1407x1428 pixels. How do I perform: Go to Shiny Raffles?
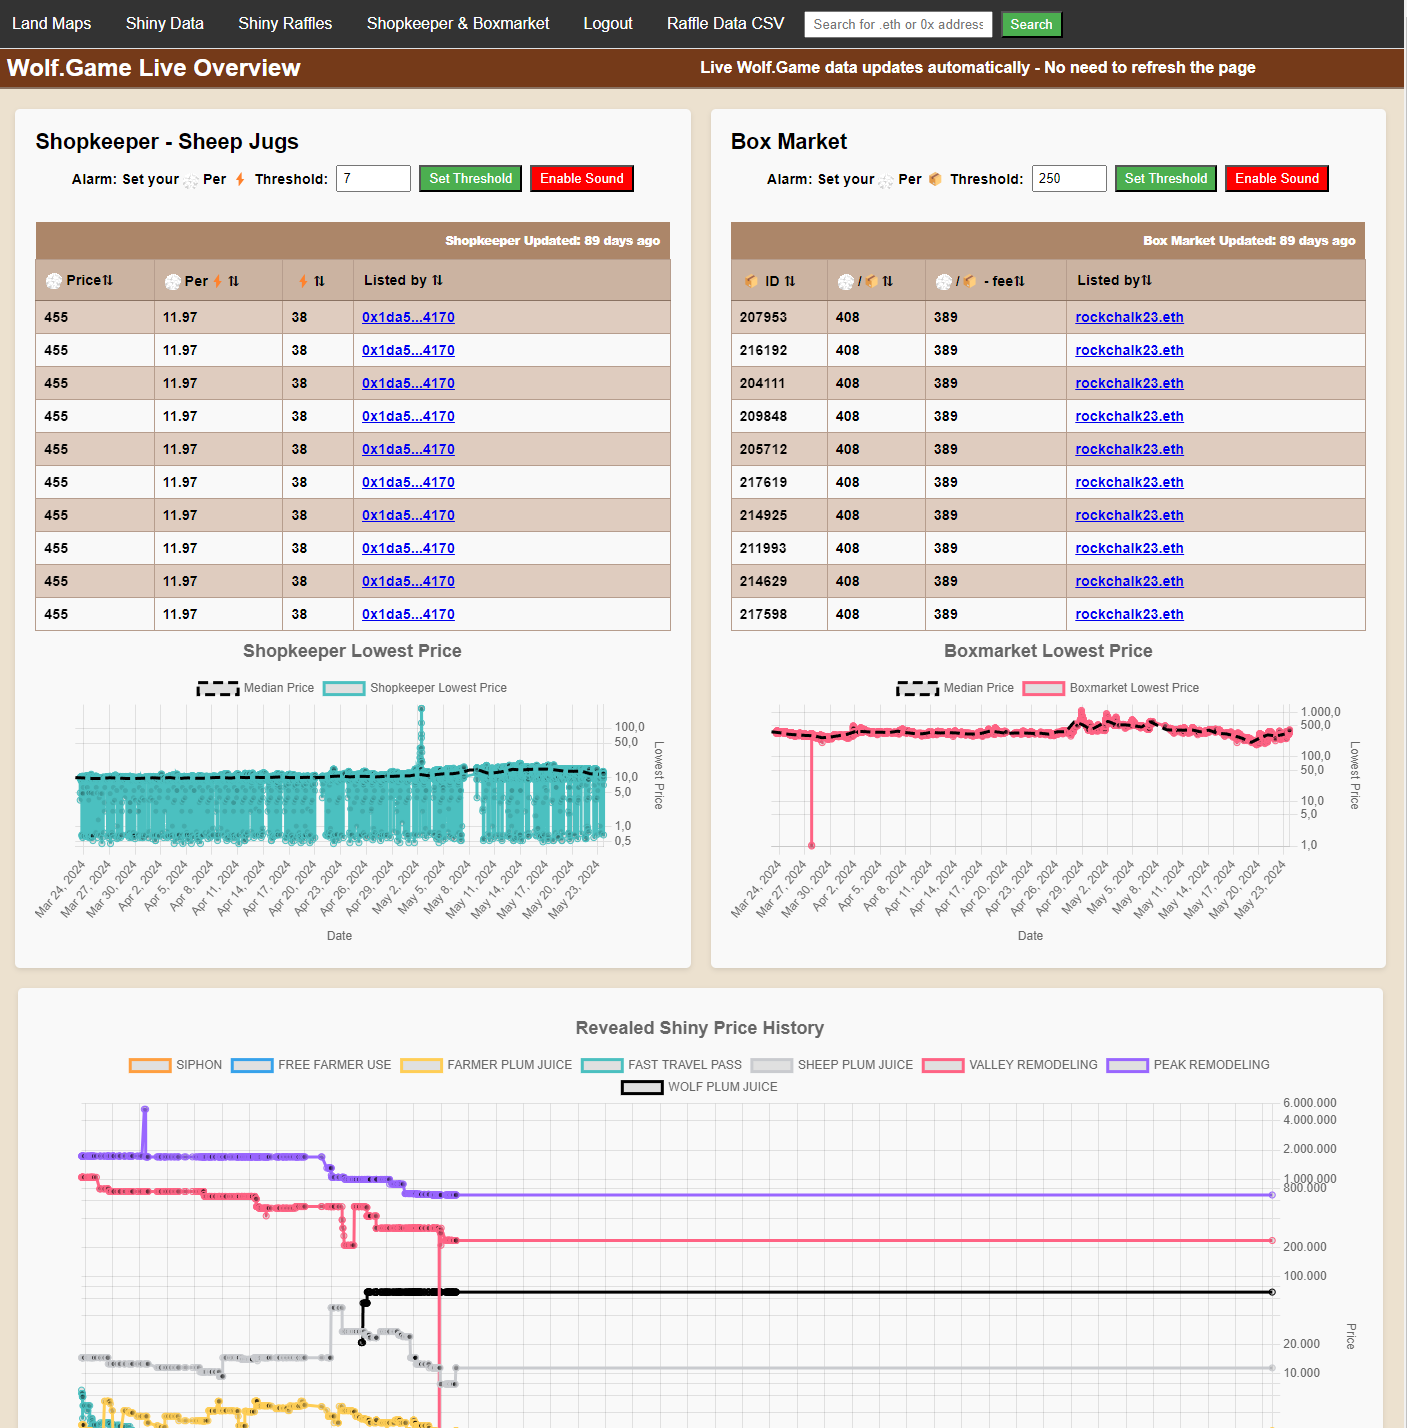click(285, 23)
